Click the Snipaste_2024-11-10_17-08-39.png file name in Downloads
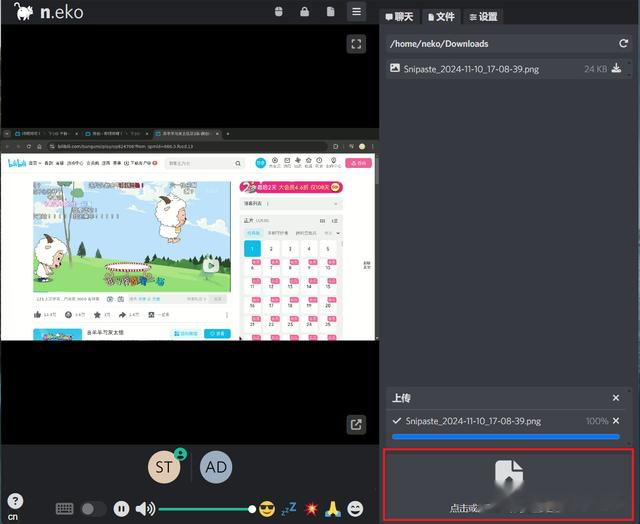 [471, 69]
